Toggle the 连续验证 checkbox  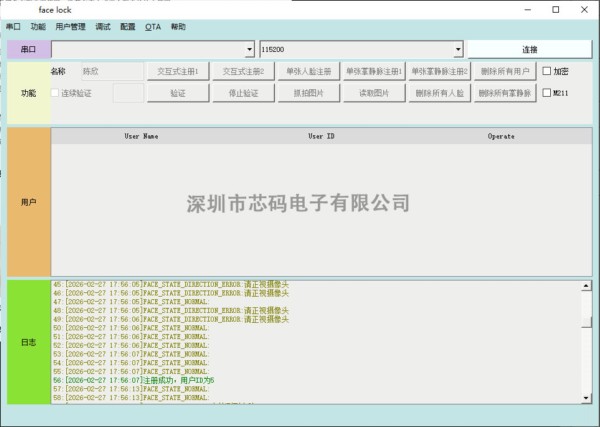pyautogui.click(x=55, y=93)
